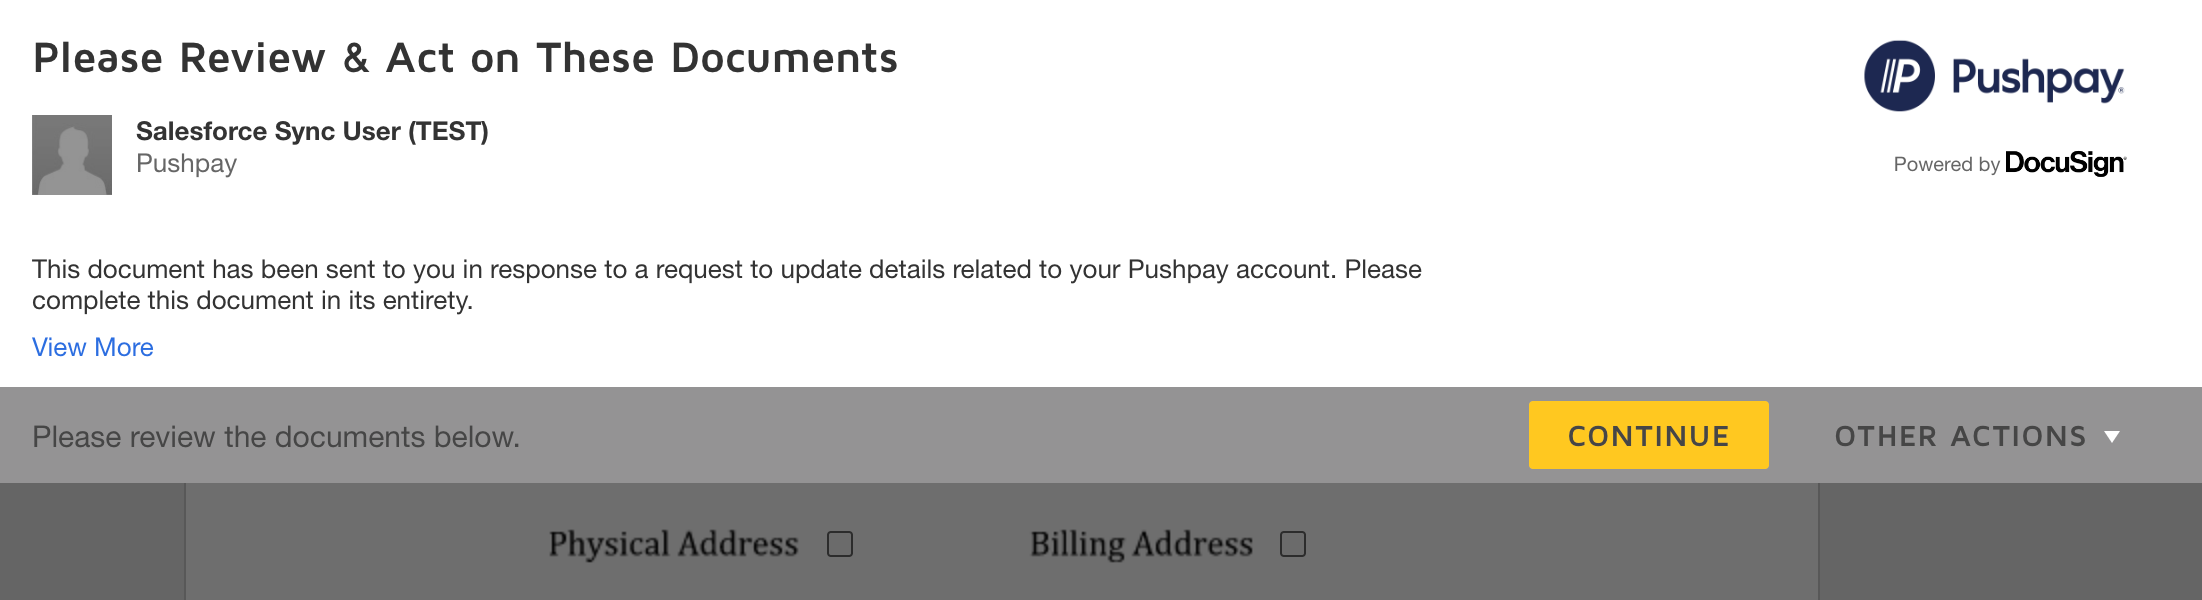2202x600 pixels.
Task: Click the sender's avatar placeholder image
Action: click(x=71, y=155)
